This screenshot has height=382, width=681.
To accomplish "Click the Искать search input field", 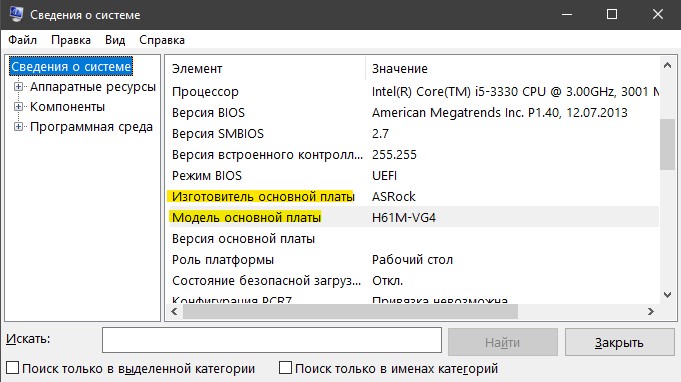I will (272, 340).
